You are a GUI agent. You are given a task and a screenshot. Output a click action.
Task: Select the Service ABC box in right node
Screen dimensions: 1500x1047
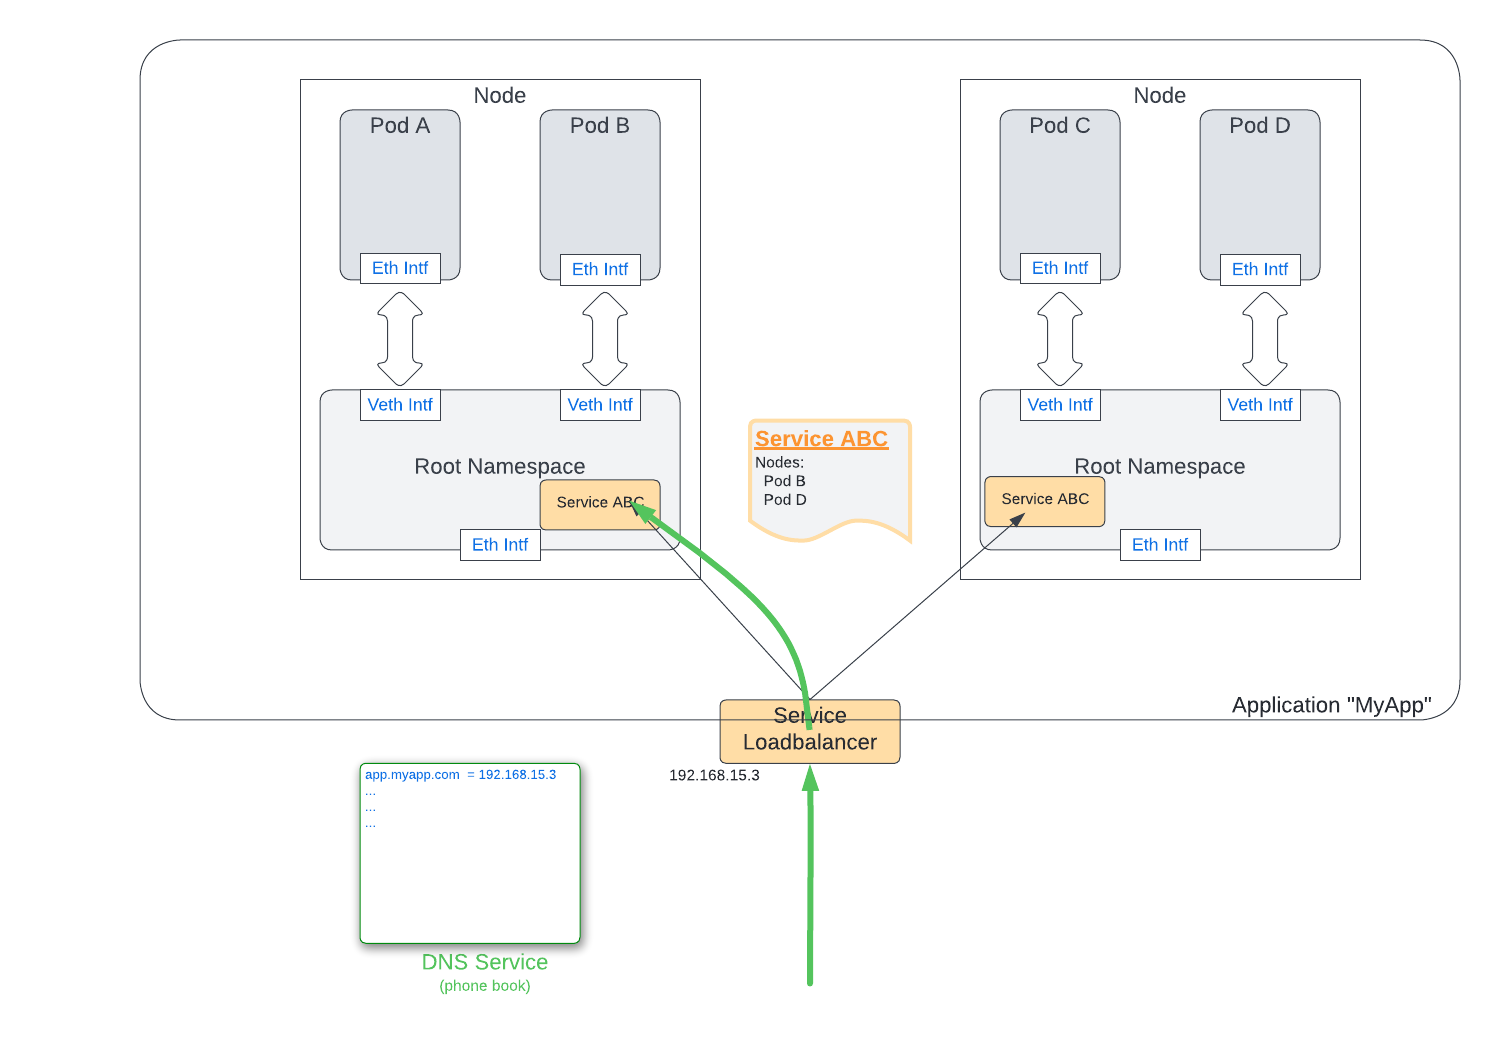pos(1045,501)
